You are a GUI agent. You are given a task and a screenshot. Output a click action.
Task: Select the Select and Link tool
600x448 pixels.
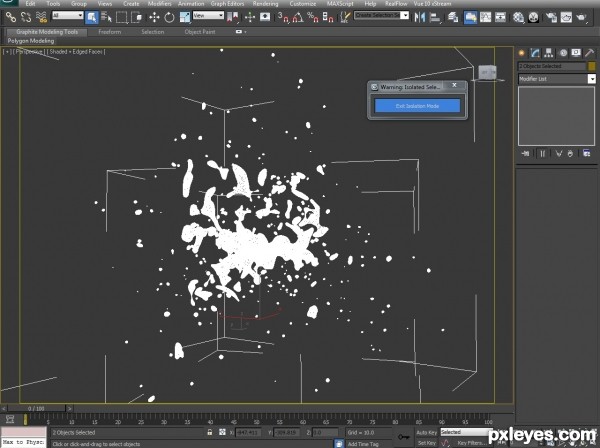click(11, 17)
